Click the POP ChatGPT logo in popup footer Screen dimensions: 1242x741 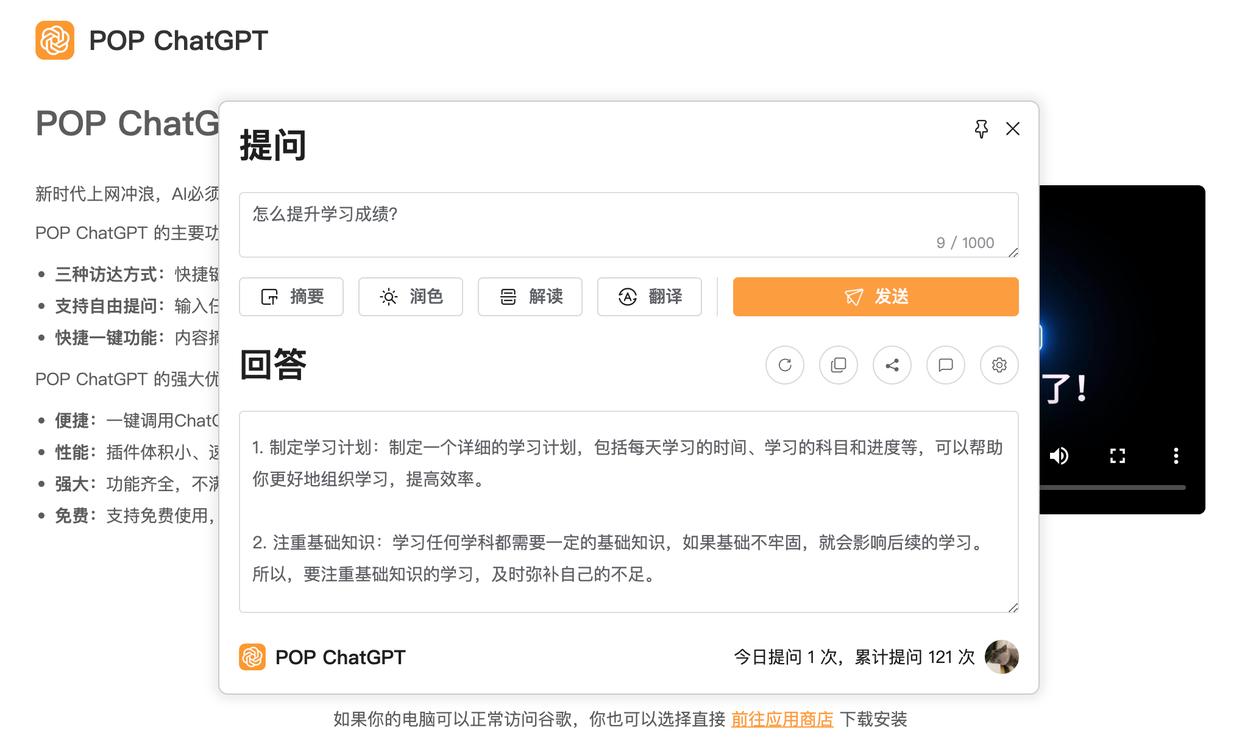coord(252,657)
